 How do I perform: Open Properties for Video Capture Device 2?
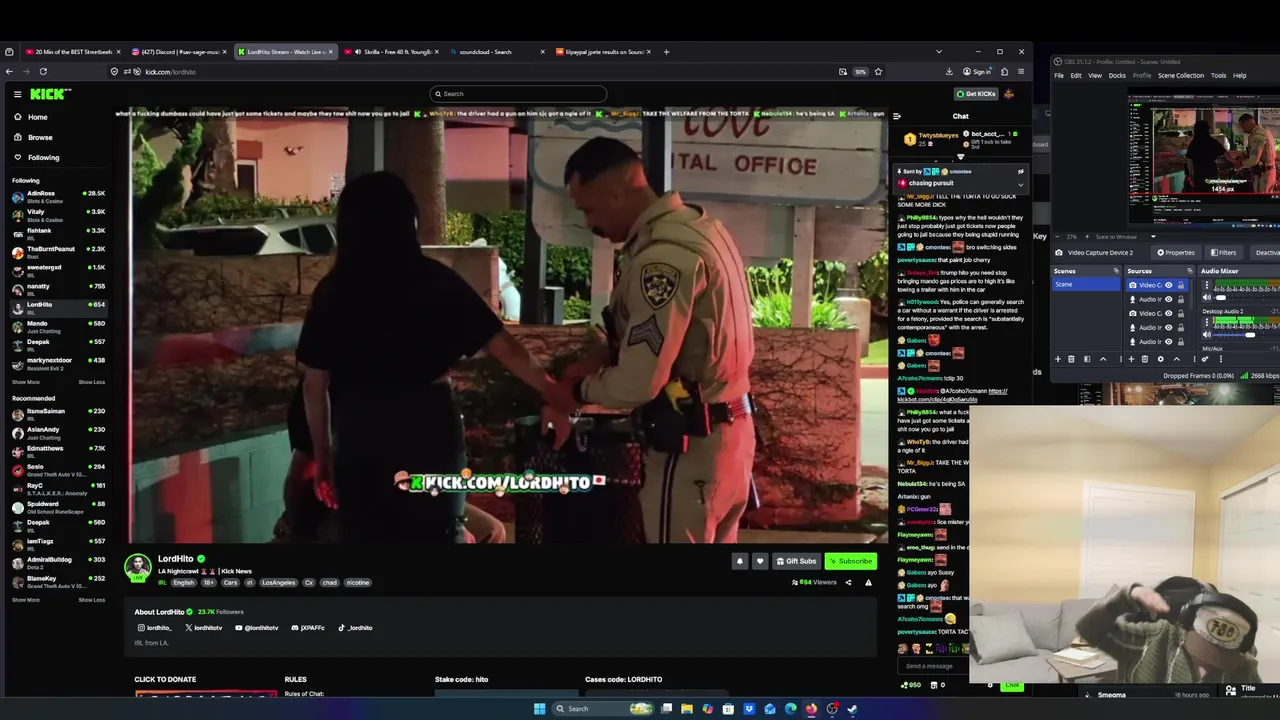tap(1175, 253)
